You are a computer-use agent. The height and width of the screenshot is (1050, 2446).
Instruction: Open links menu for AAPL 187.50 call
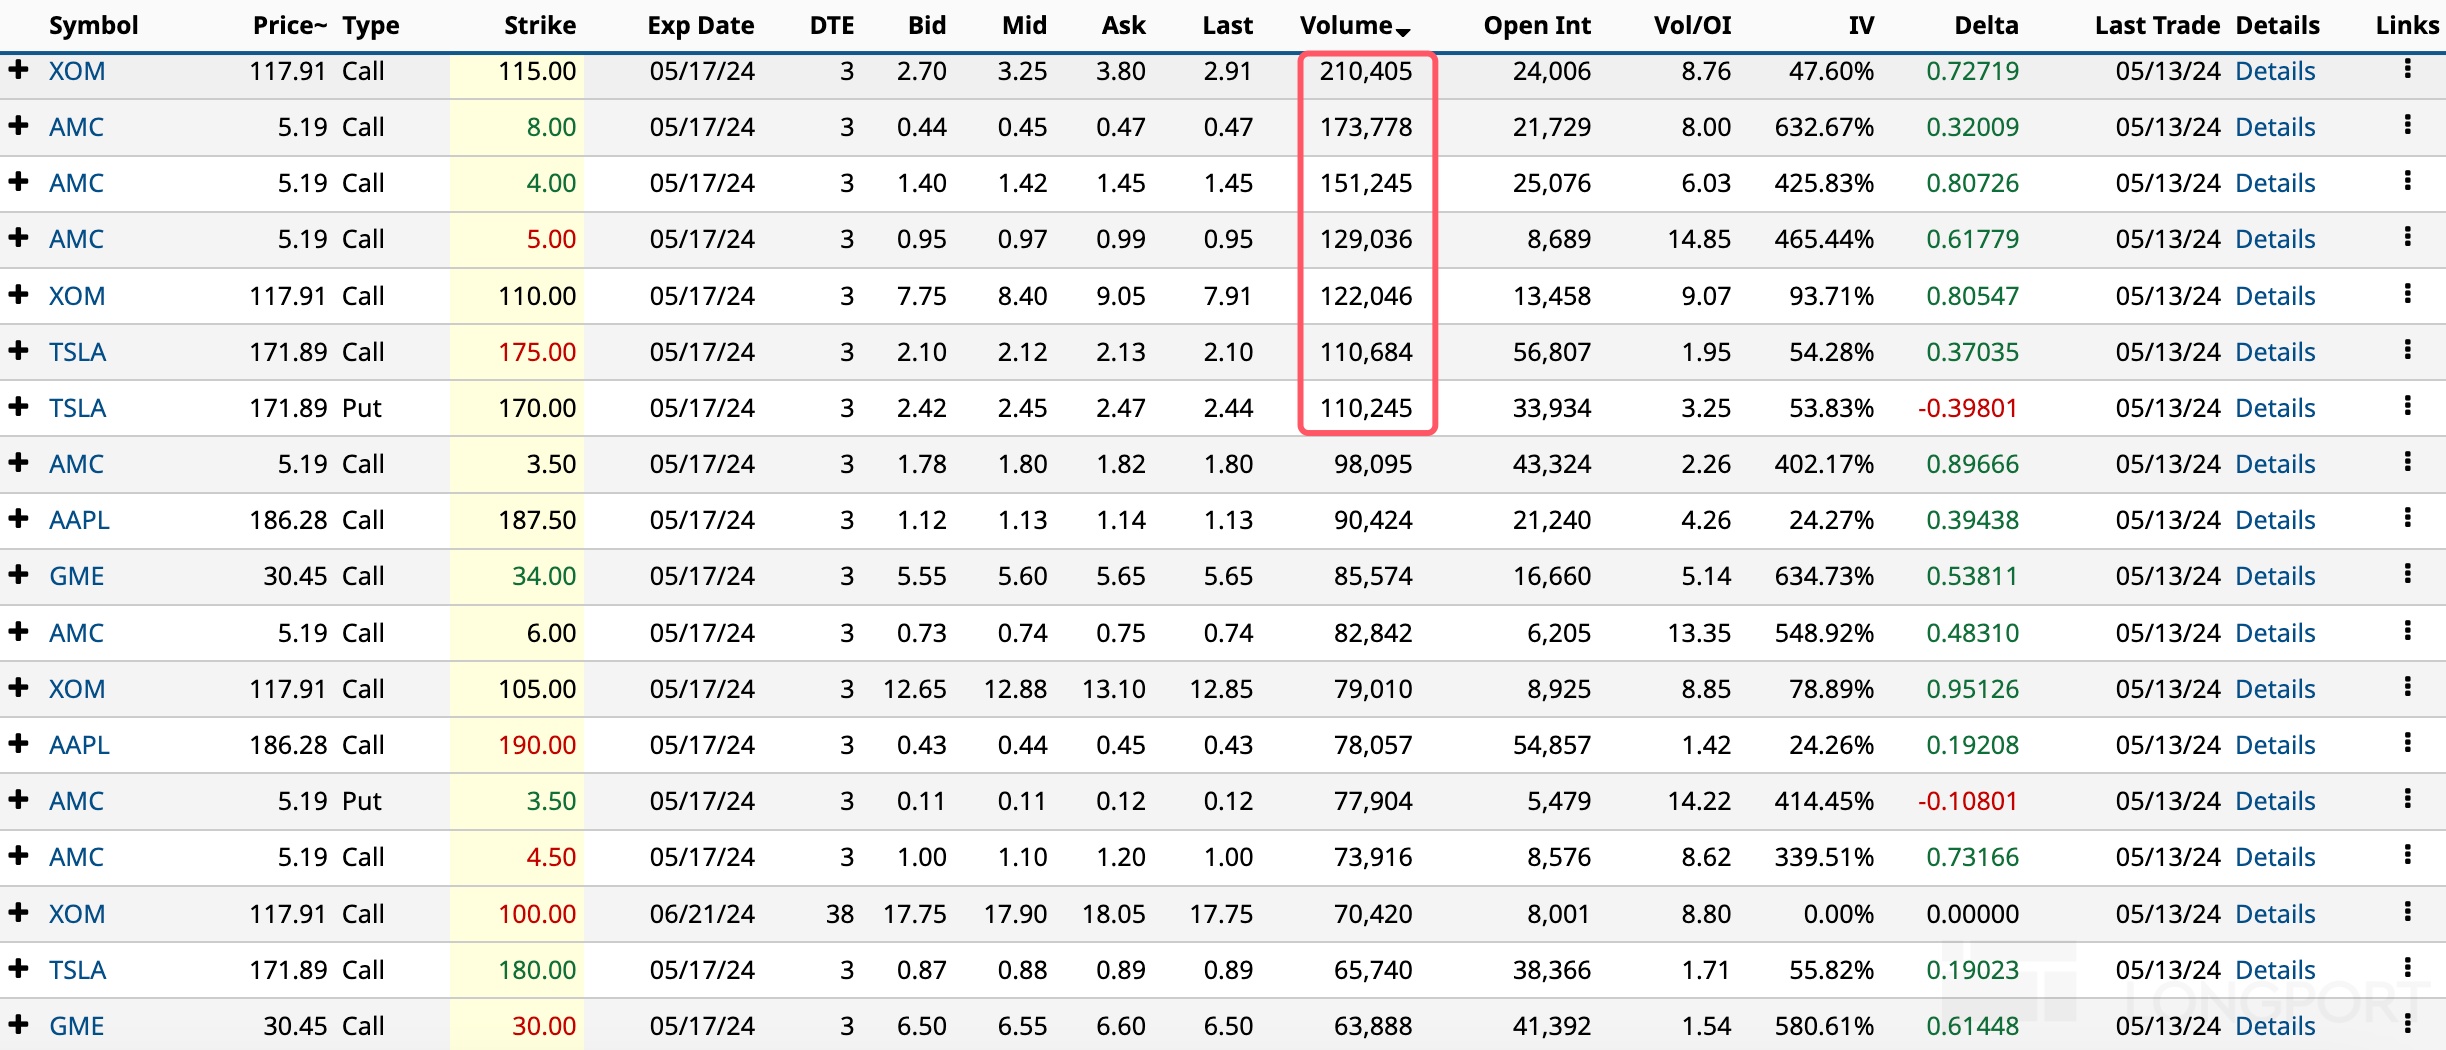click(x=2407, y=518)
